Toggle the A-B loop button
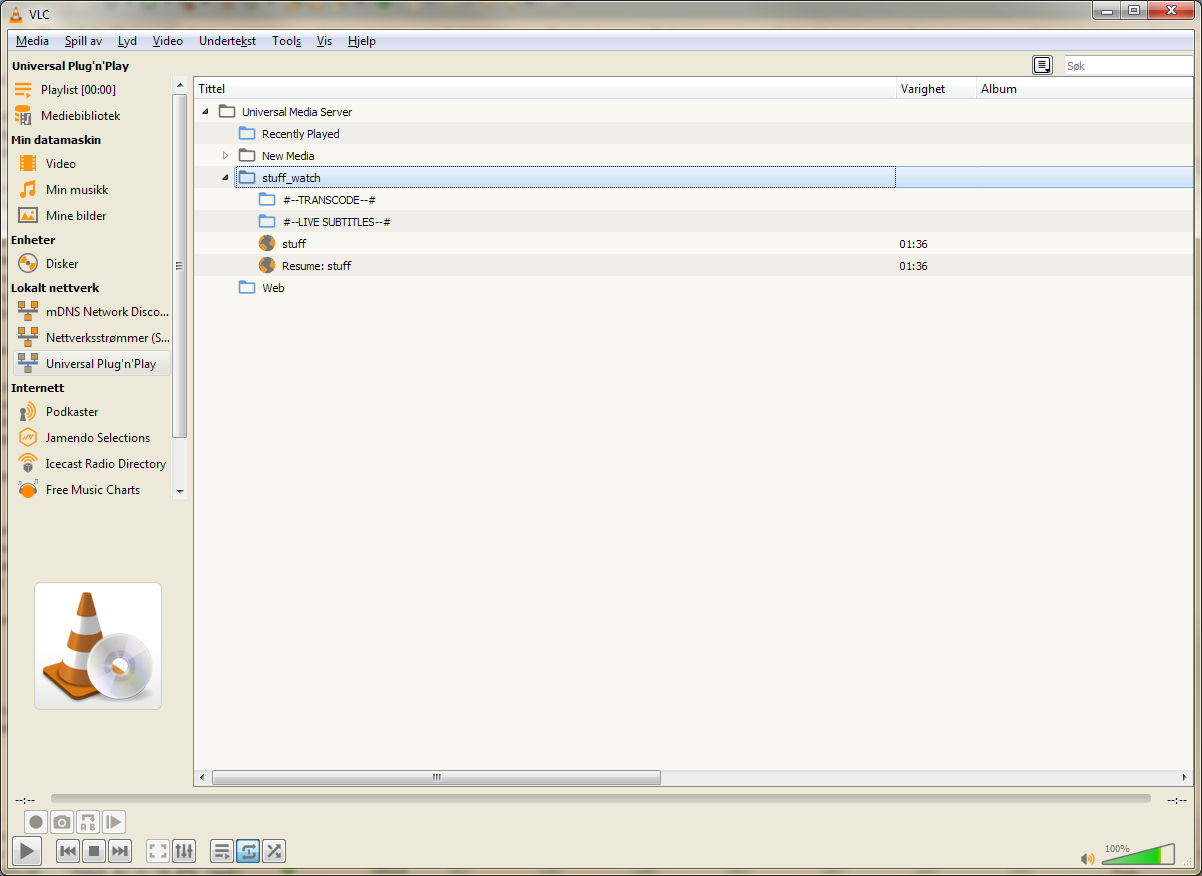Screen dimensions: 1202x876 (88, 822)
